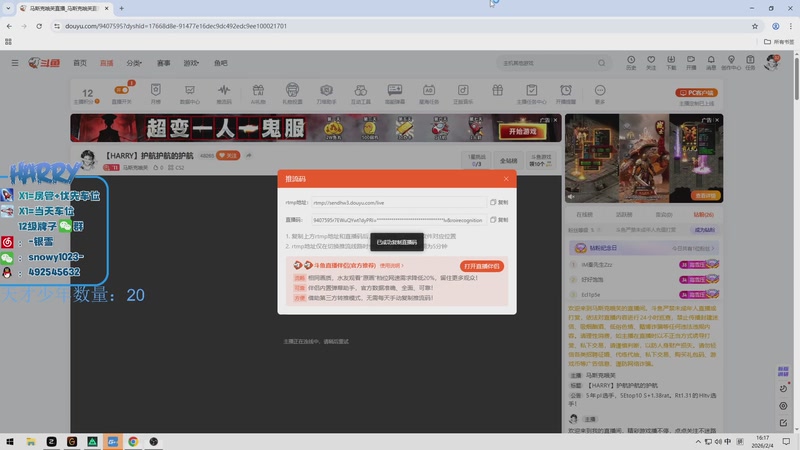Image resolution: width=800 pixels, height=450 pixels.
Task: Click the PC客户端 button
Action: (x=696, y=92)
